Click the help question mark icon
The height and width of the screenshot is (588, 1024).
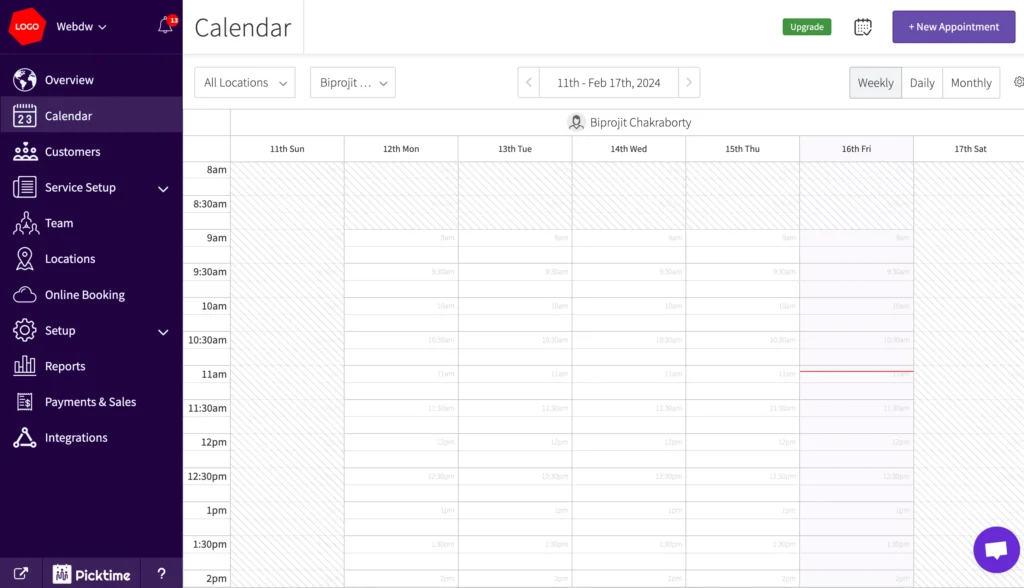pos(161,574)
